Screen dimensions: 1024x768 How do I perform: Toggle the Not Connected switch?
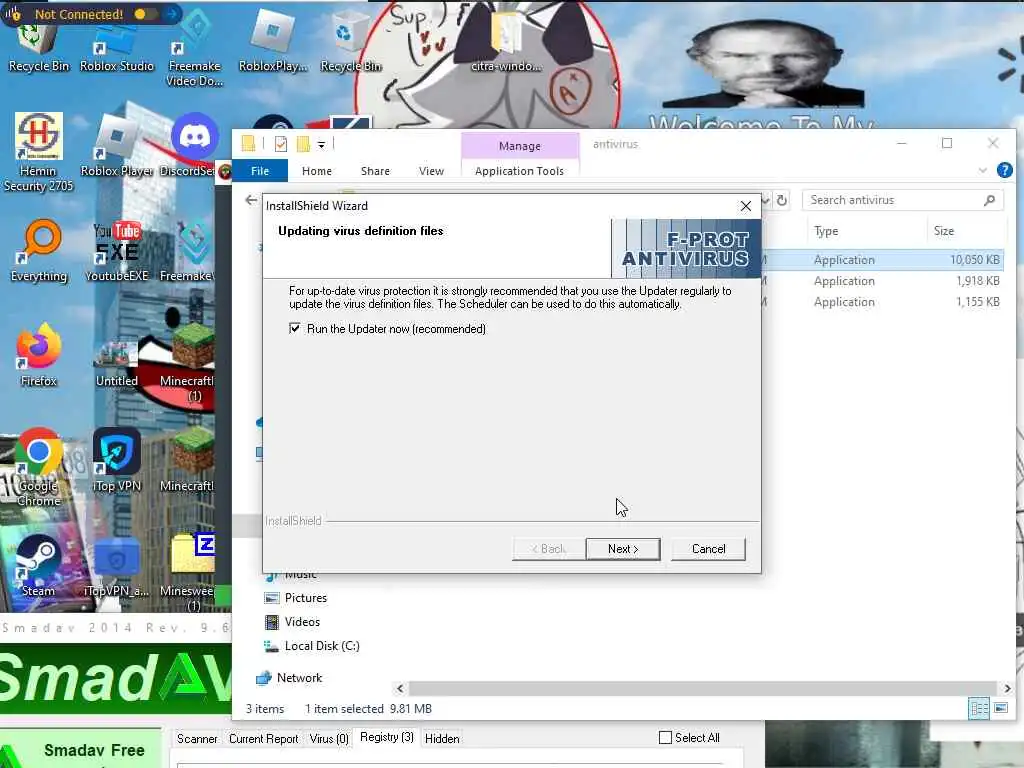pyautogui.click(x=144, y=14)
